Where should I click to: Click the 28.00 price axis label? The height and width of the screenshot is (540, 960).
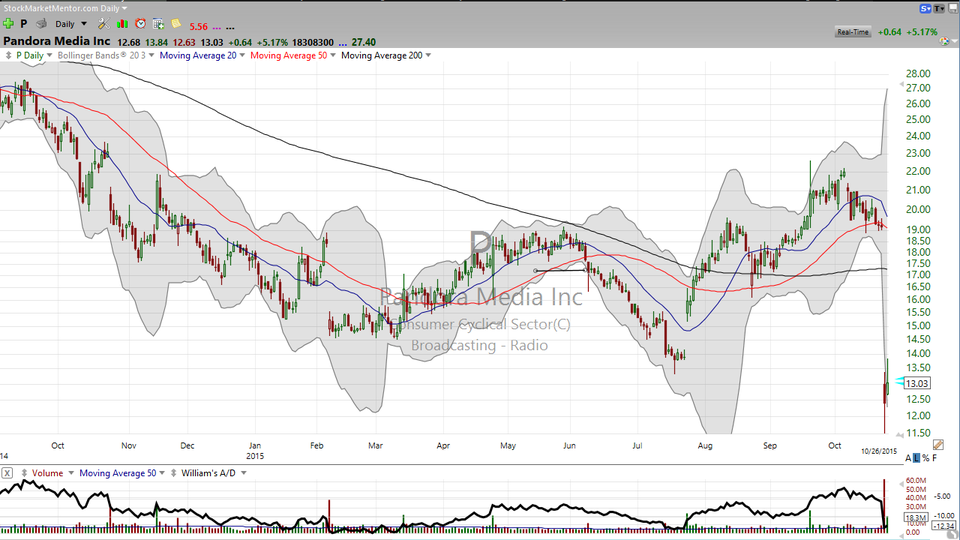(918, 73)
